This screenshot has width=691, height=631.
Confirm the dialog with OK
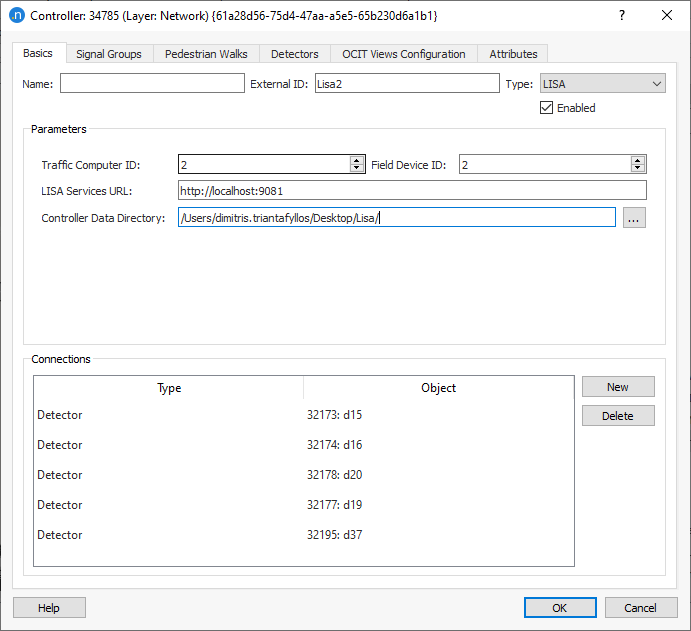(560, 608)
